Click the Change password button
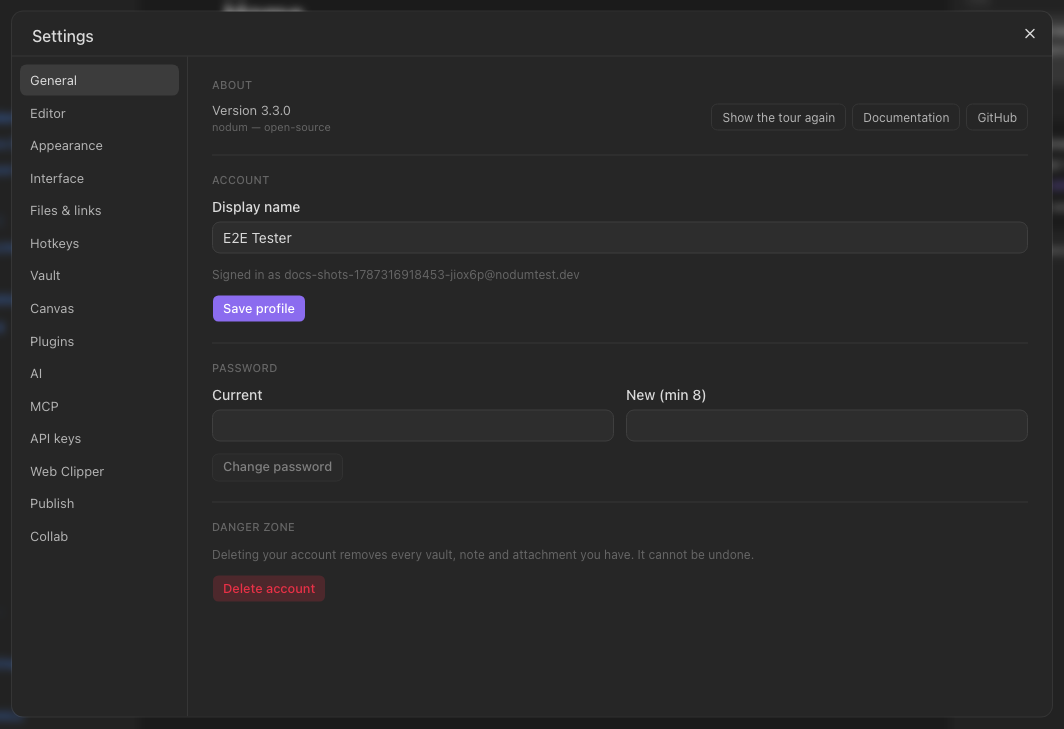The width and height of the screenshot is (1064, 729). [277, 467]
